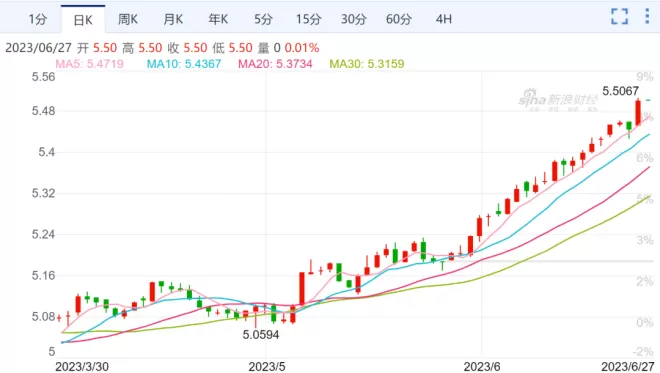Click the MA30 indicator label
Screen dimensions: 660x373
point(367,64)
